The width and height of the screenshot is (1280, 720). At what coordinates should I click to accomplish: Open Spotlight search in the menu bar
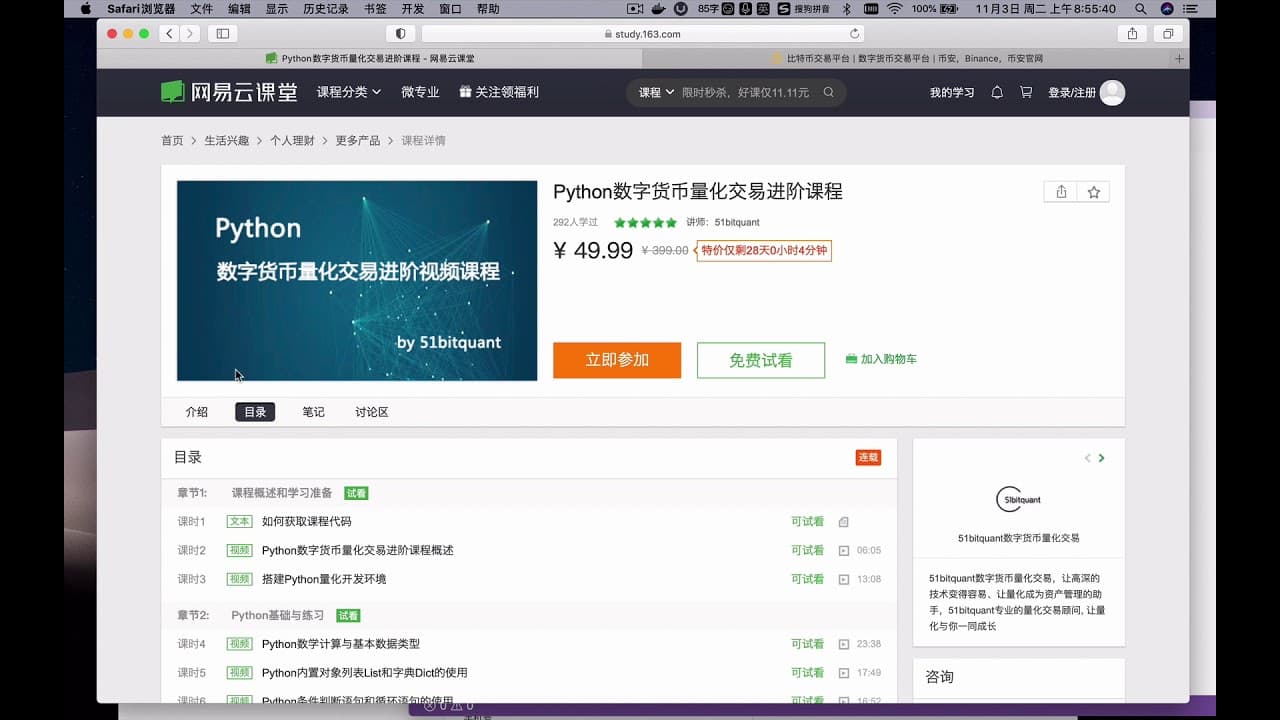(x=1141, y=8)
